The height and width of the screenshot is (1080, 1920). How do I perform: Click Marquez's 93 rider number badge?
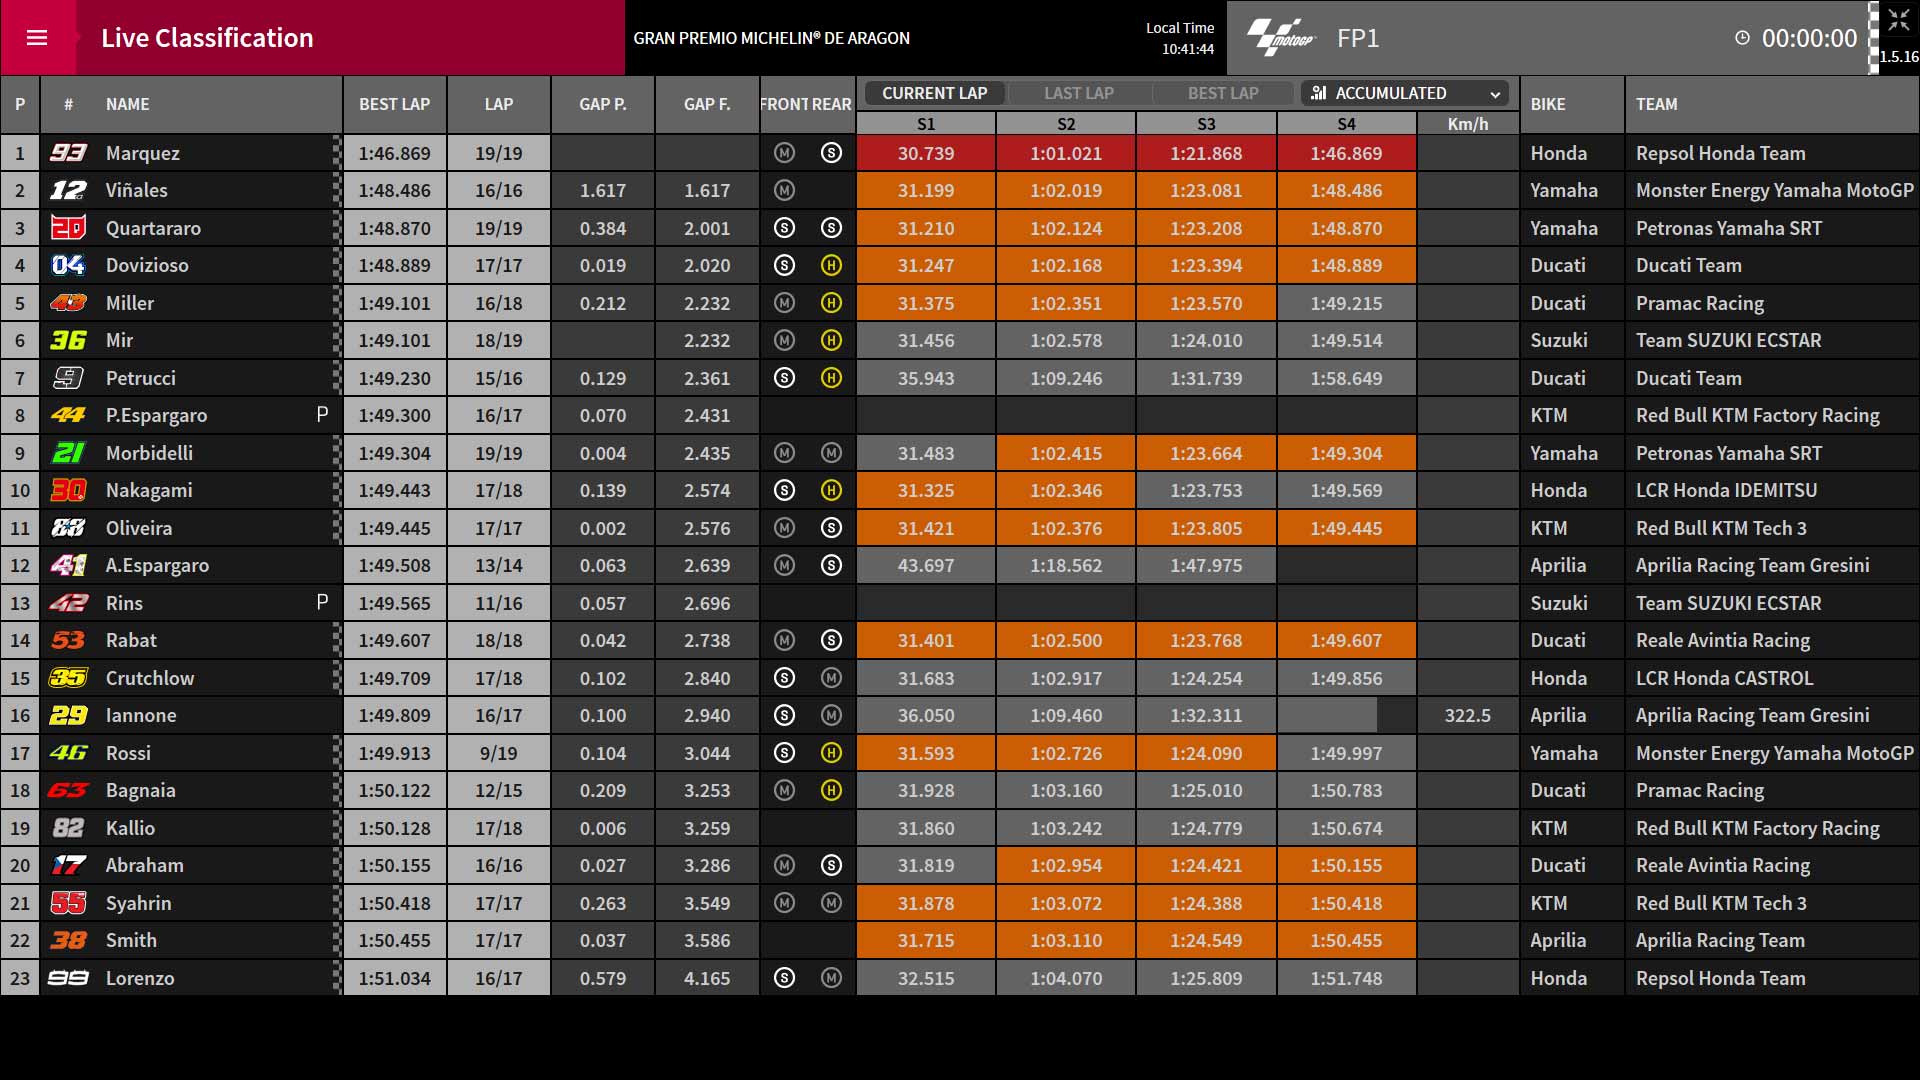click(68, 153)
